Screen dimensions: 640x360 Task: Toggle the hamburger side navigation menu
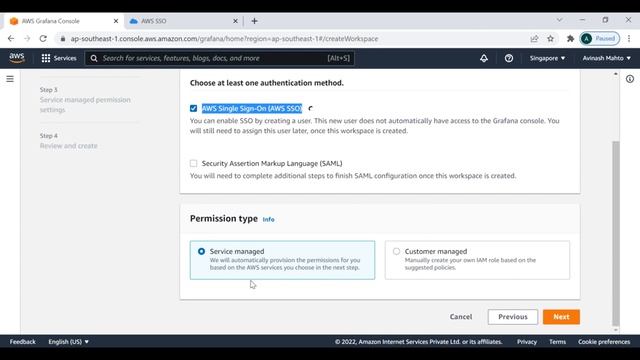point(10,79)
